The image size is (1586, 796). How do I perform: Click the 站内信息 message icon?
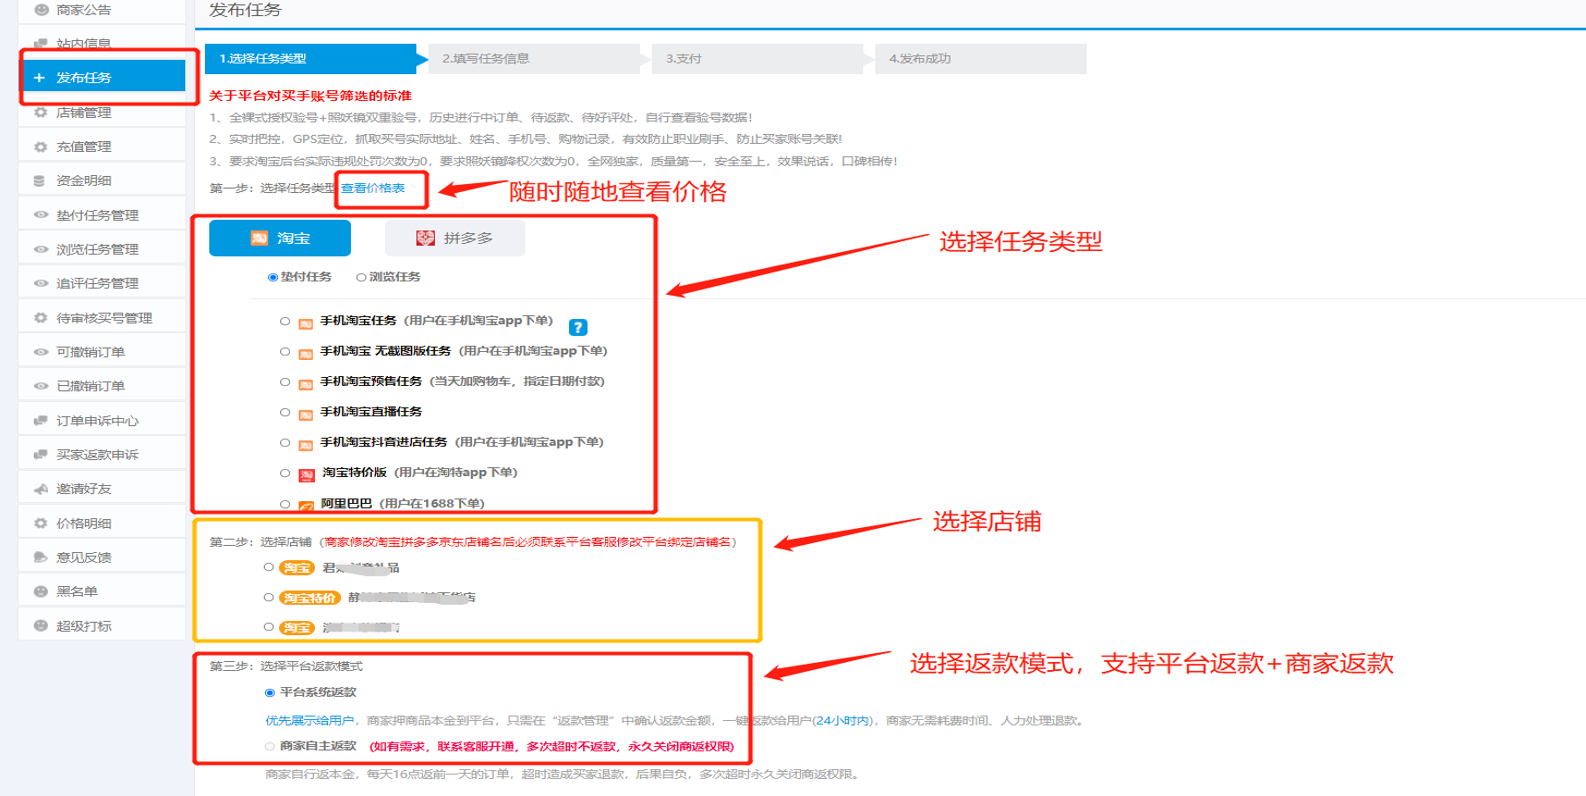tap(41, 44)
